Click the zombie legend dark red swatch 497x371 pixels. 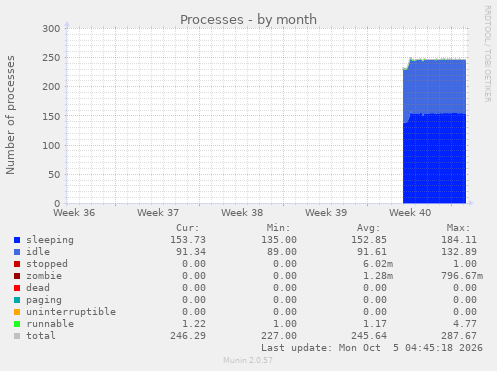point(17,276)
